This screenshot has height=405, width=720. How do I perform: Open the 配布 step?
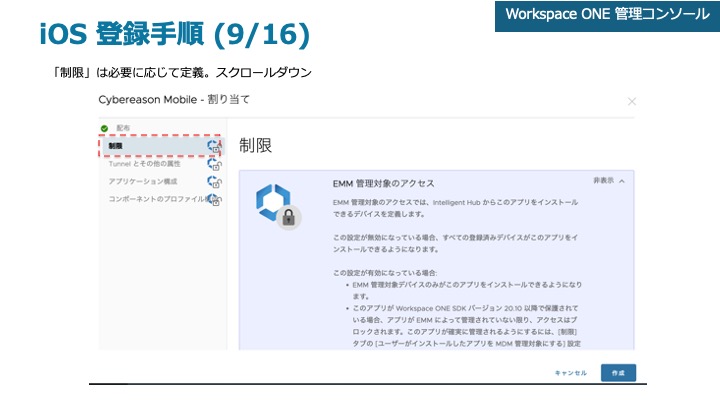point(123,128)
